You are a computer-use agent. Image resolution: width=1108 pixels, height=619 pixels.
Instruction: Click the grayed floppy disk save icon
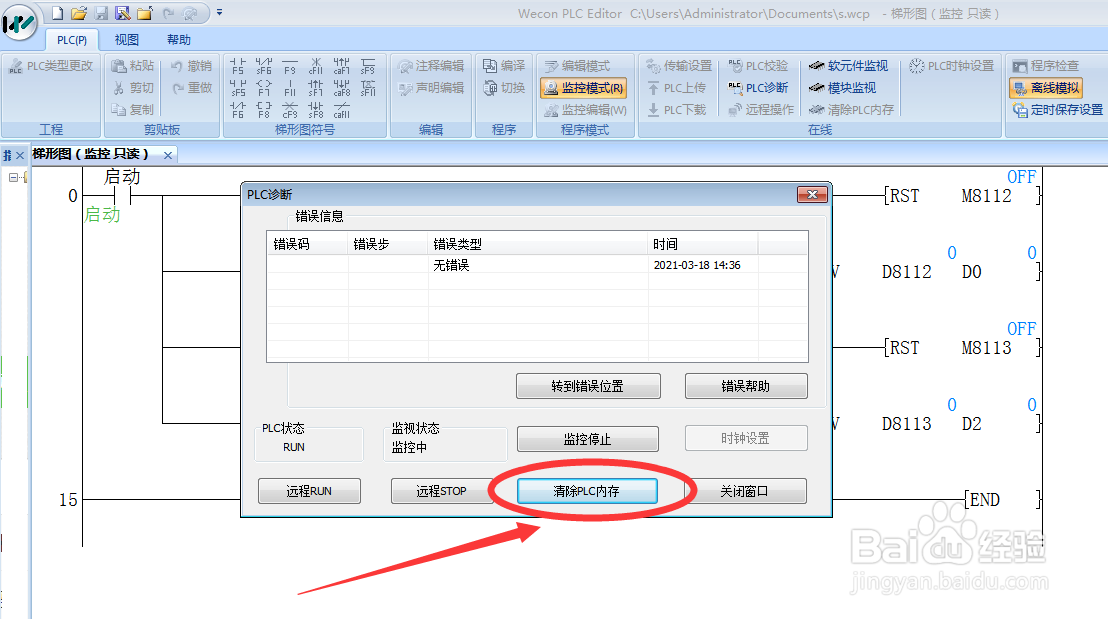(x=101, y=13)
